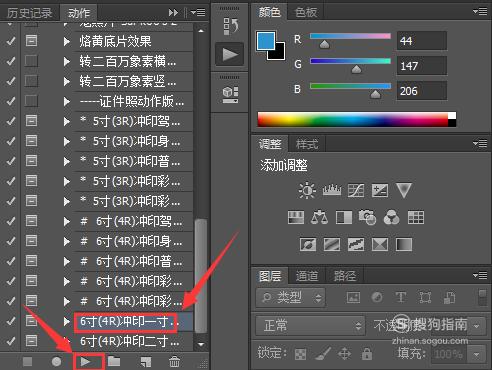This screenshot has width=492, height=370.
Task: Toggle checkmark for 证件照动作版 action
Action: (x=11, y=101)
